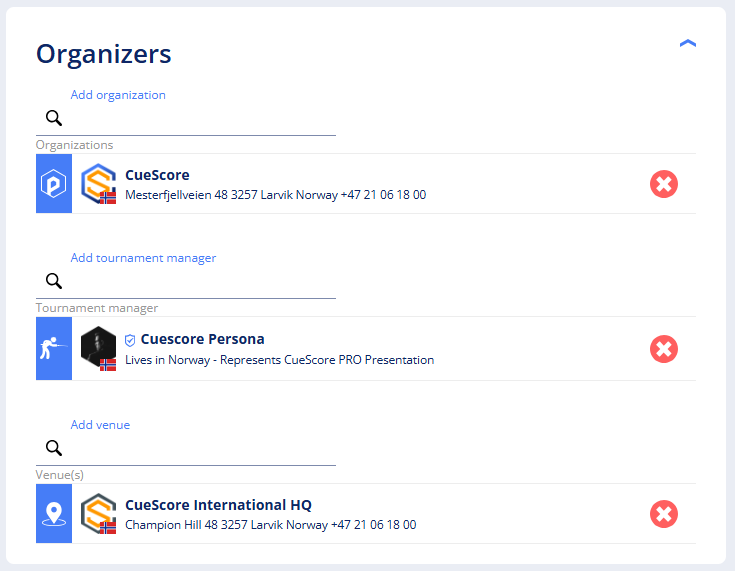Screen dimensions: 735x571
Task: Click the Add venue search field
Action: [186, 449]
